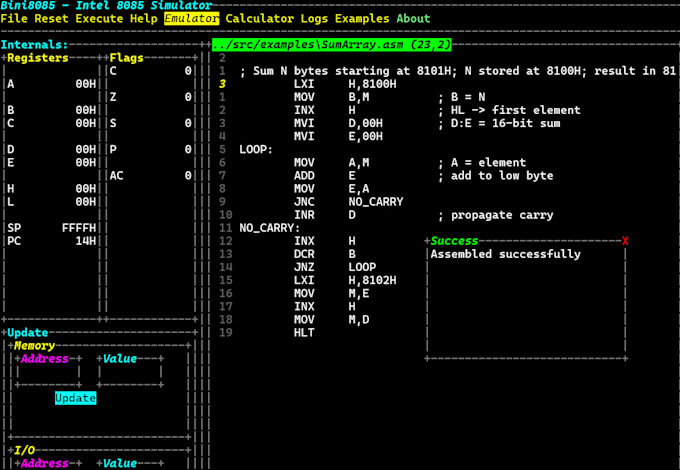Click the 'Assembled successfully' message
680x470 pixels.
click(505, 254)
